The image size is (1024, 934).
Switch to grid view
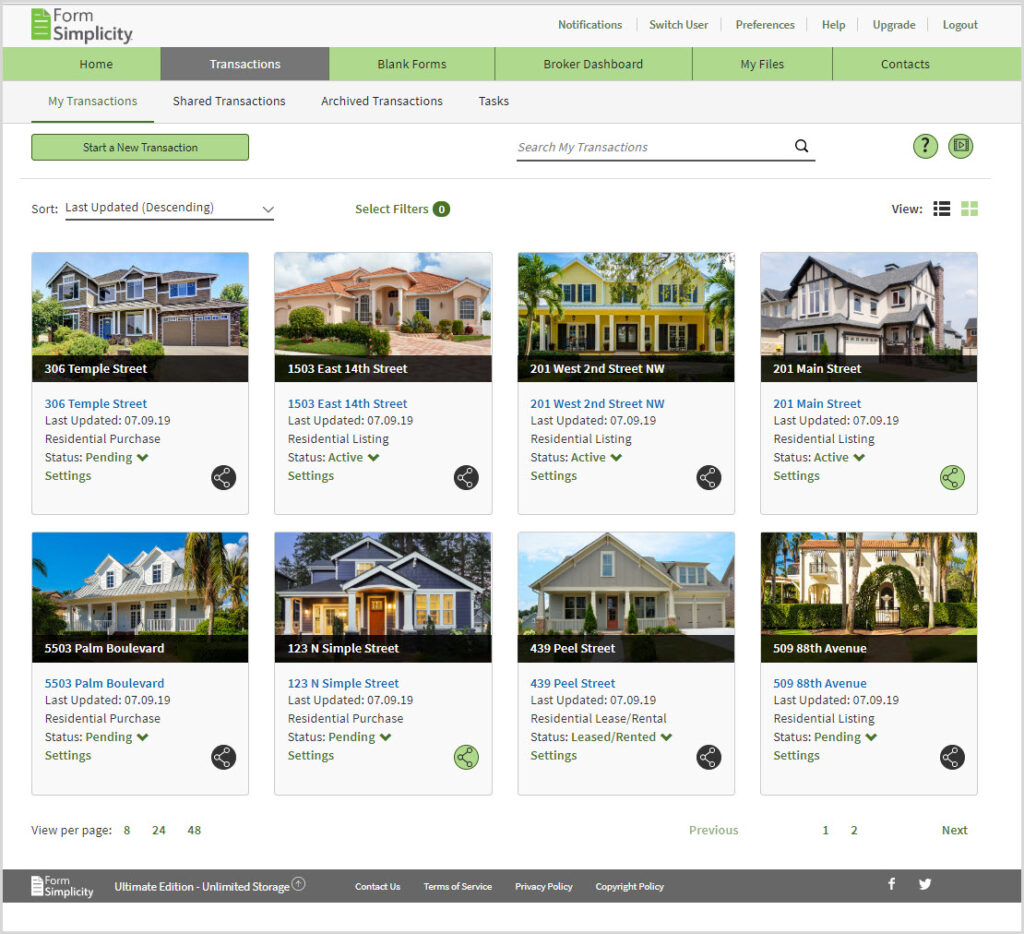[969, 209]
